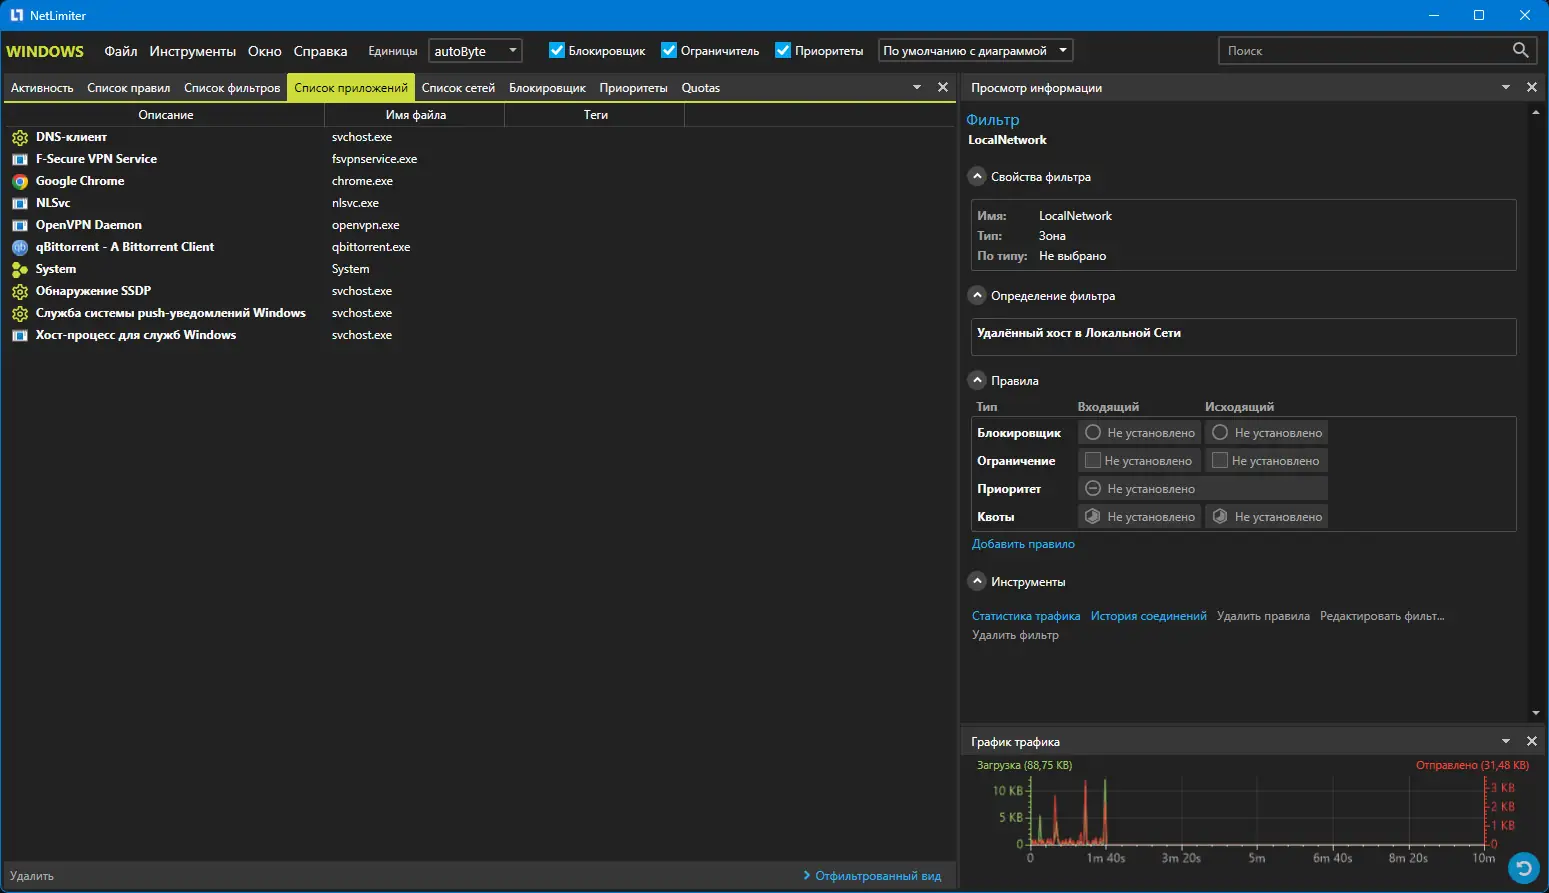Click in the Поиск search field
The height and width of the screenshot is (893, 1549).
pyautogui.click(x=1360, y=51)
